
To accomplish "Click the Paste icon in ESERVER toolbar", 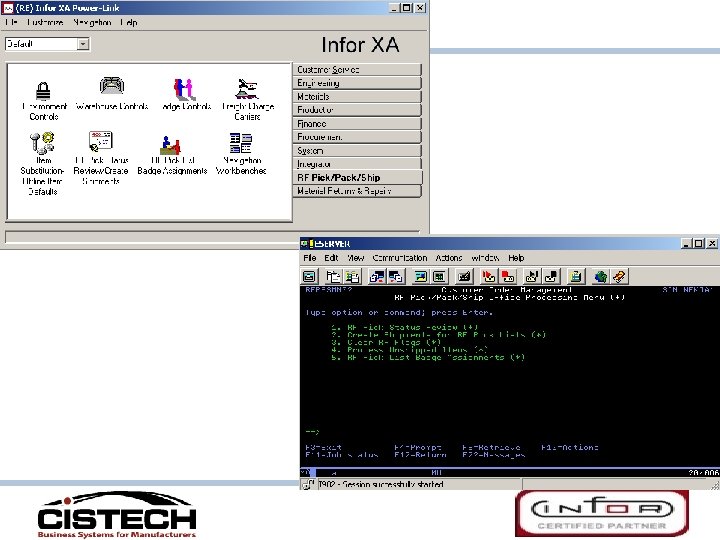I will 352,276.
